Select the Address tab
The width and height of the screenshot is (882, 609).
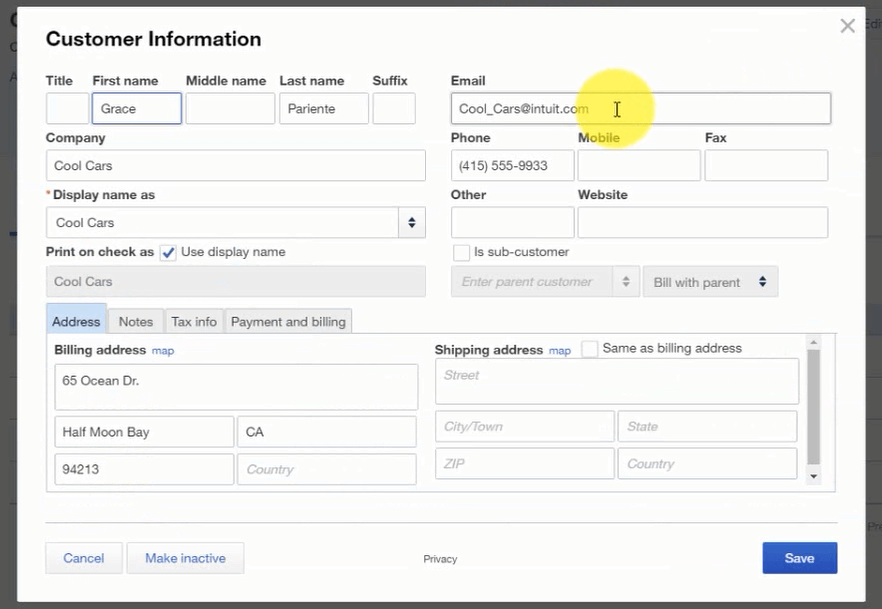tap(75, 321)
